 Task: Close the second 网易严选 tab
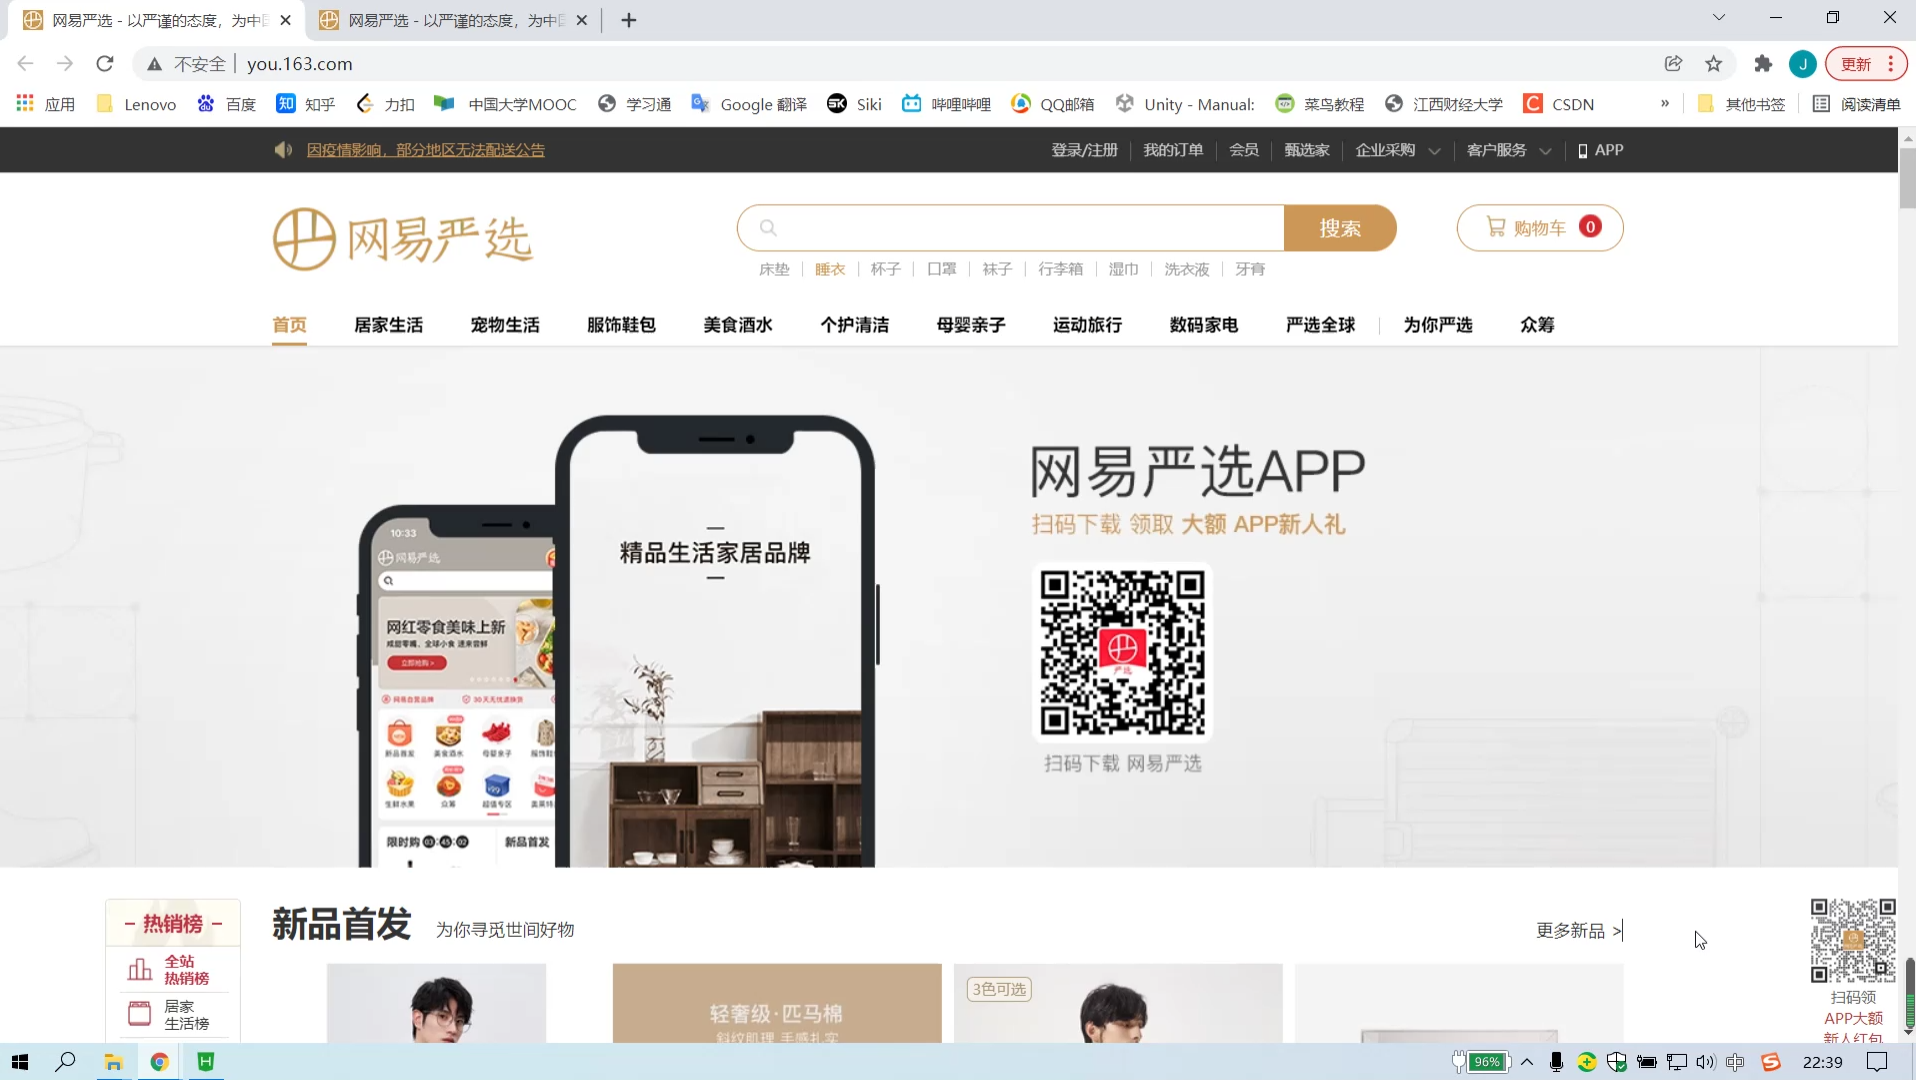pos(582,20)
